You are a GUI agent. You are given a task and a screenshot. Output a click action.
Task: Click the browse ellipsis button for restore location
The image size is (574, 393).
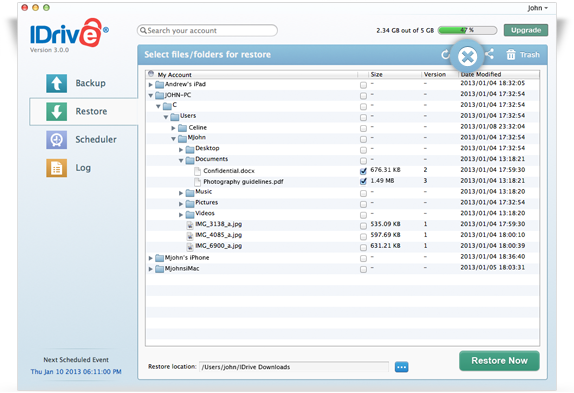401,367
